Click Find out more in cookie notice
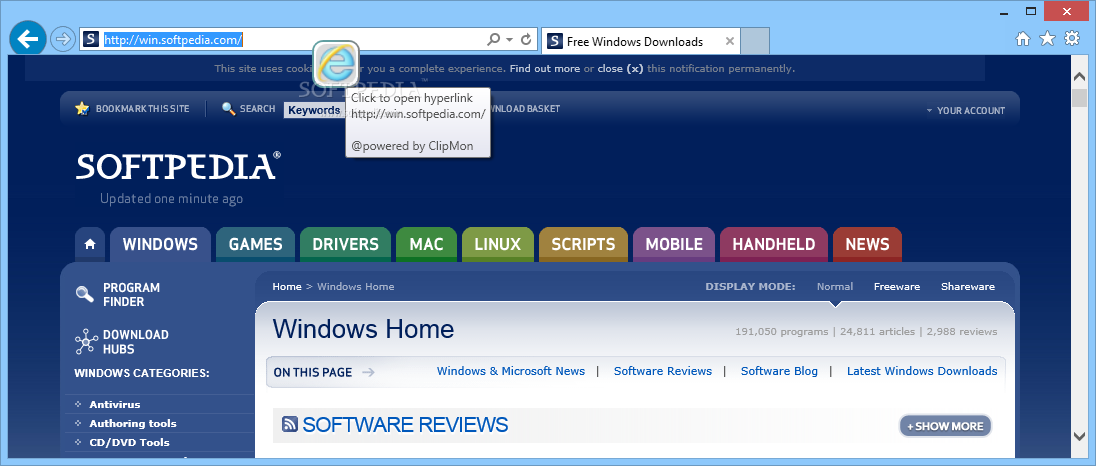Screen dimensions: 1096x466 point(545,68)
